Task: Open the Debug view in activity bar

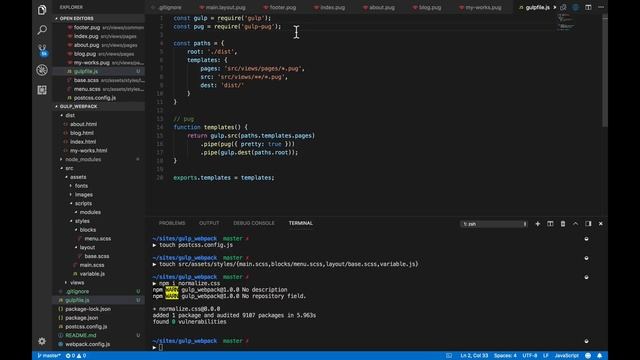Action: pos(42,70)
